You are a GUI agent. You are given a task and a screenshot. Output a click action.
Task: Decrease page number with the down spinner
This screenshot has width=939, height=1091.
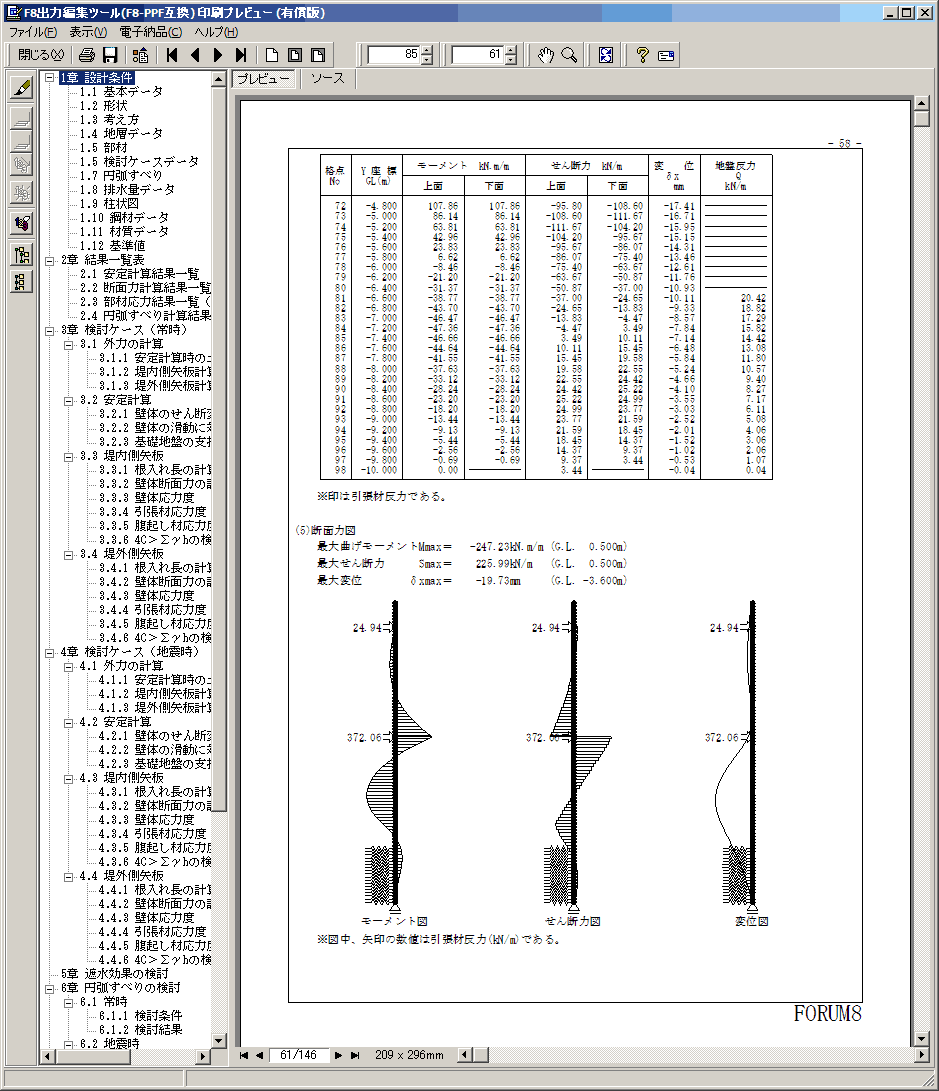tap(511, 60)
